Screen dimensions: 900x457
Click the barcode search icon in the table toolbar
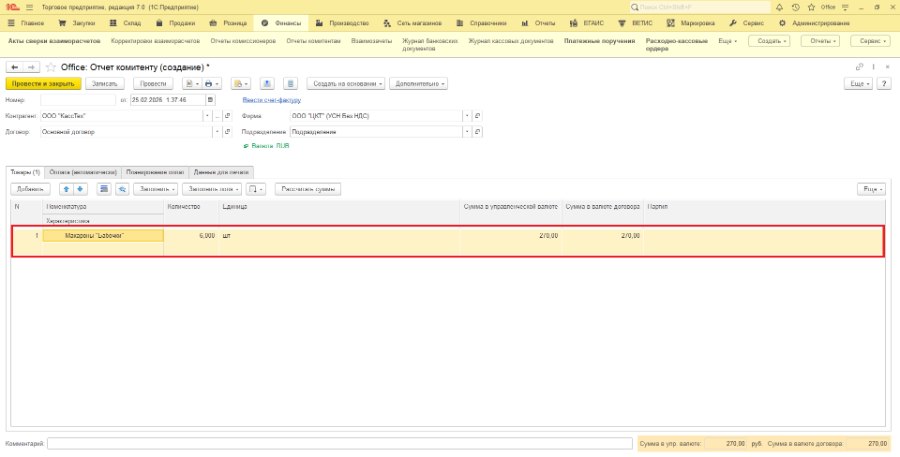click(104, 189)
